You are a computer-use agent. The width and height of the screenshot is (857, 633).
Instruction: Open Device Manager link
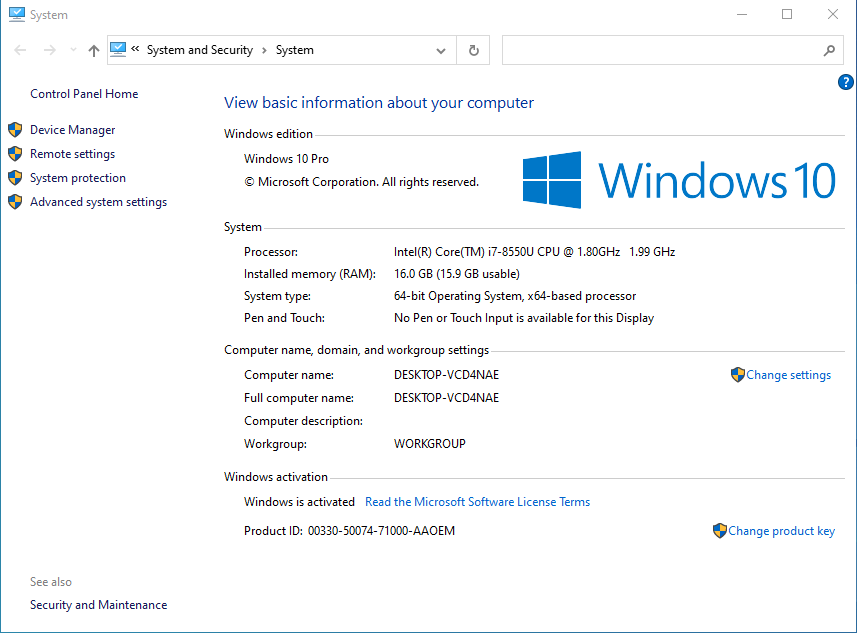(x=73, y=130)
